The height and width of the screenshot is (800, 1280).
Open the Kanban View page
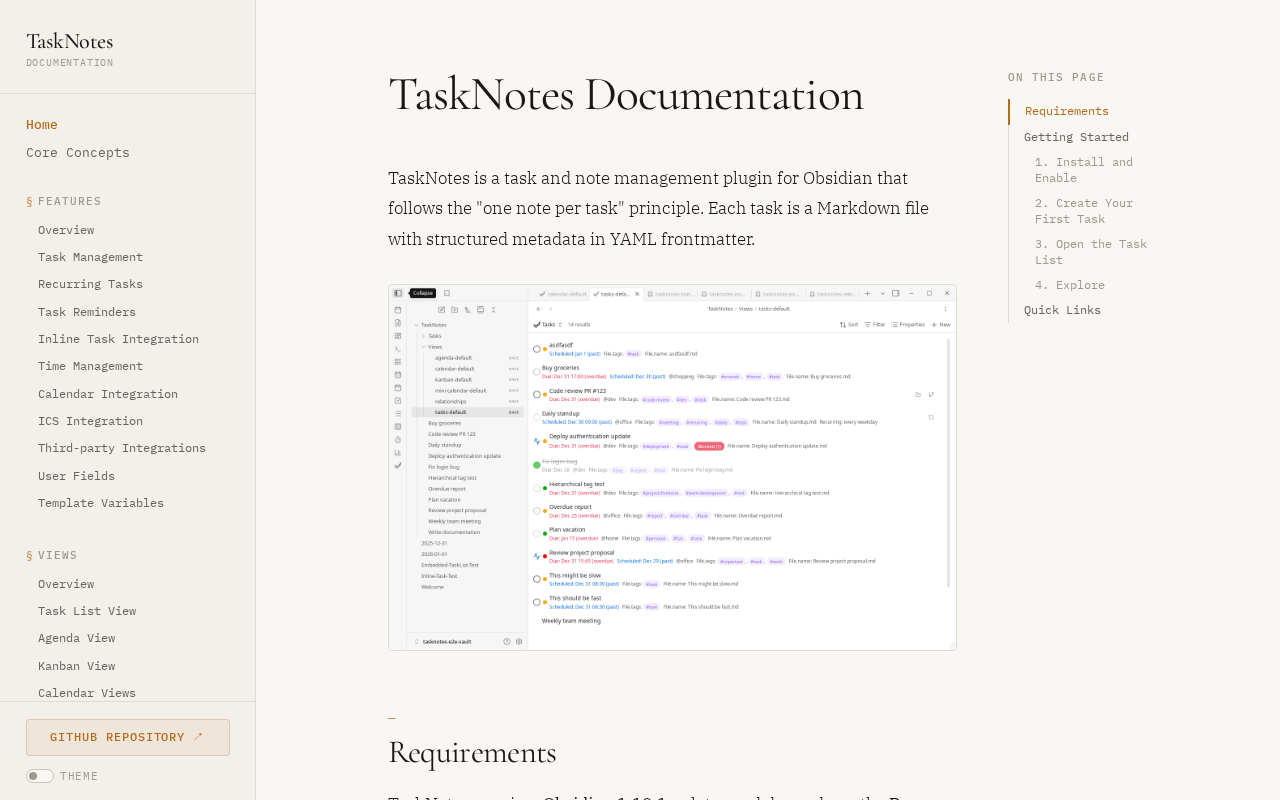click(76, 666)
